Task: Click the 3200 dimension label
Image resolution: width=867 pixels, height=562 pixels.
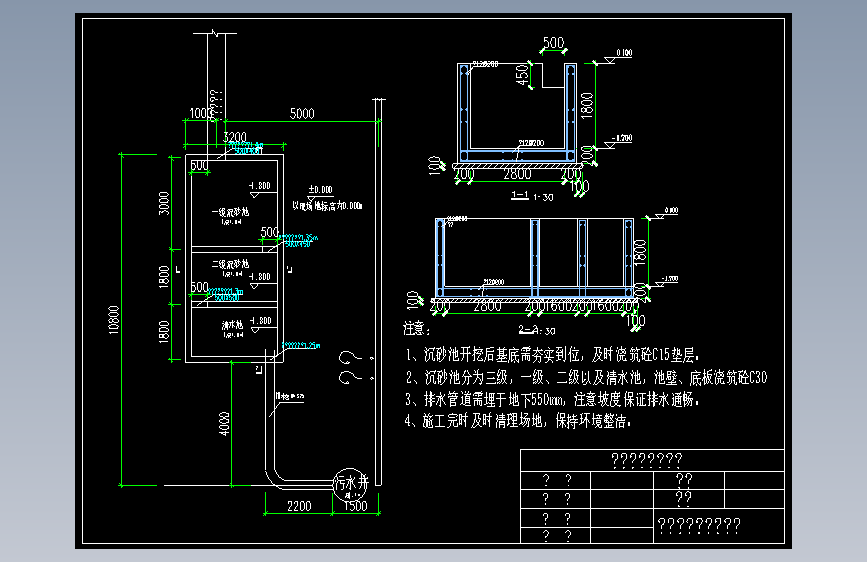Action: (235, 137)
